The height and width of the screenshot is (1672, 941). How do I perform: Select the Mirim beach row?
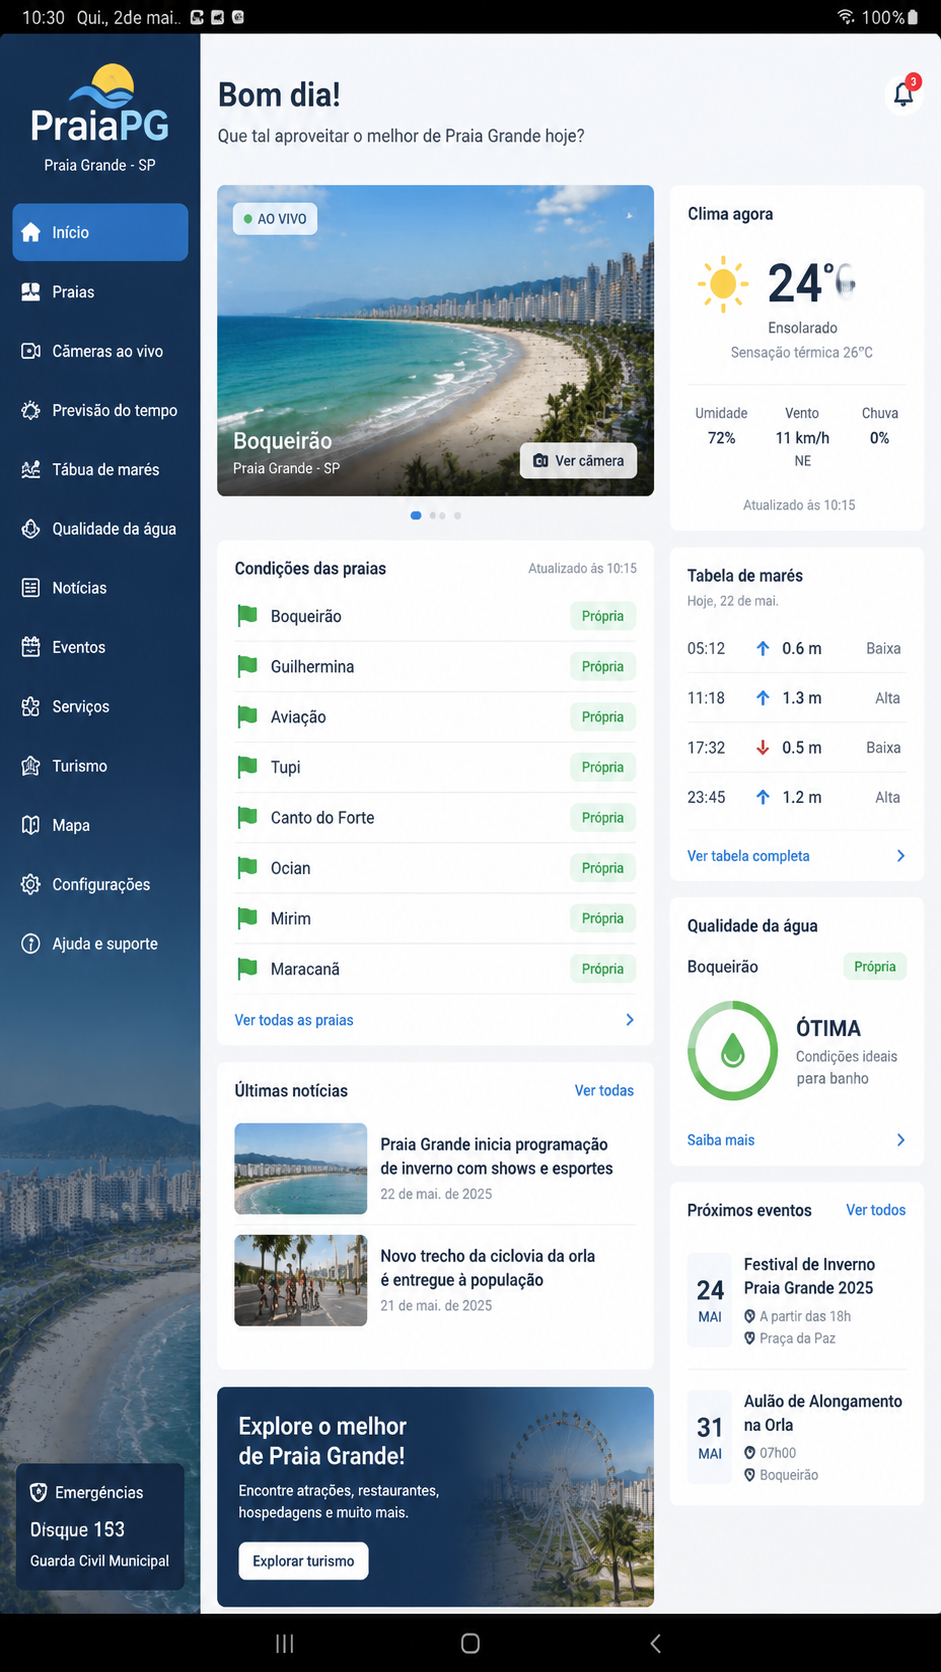click(x=435, y=918)
